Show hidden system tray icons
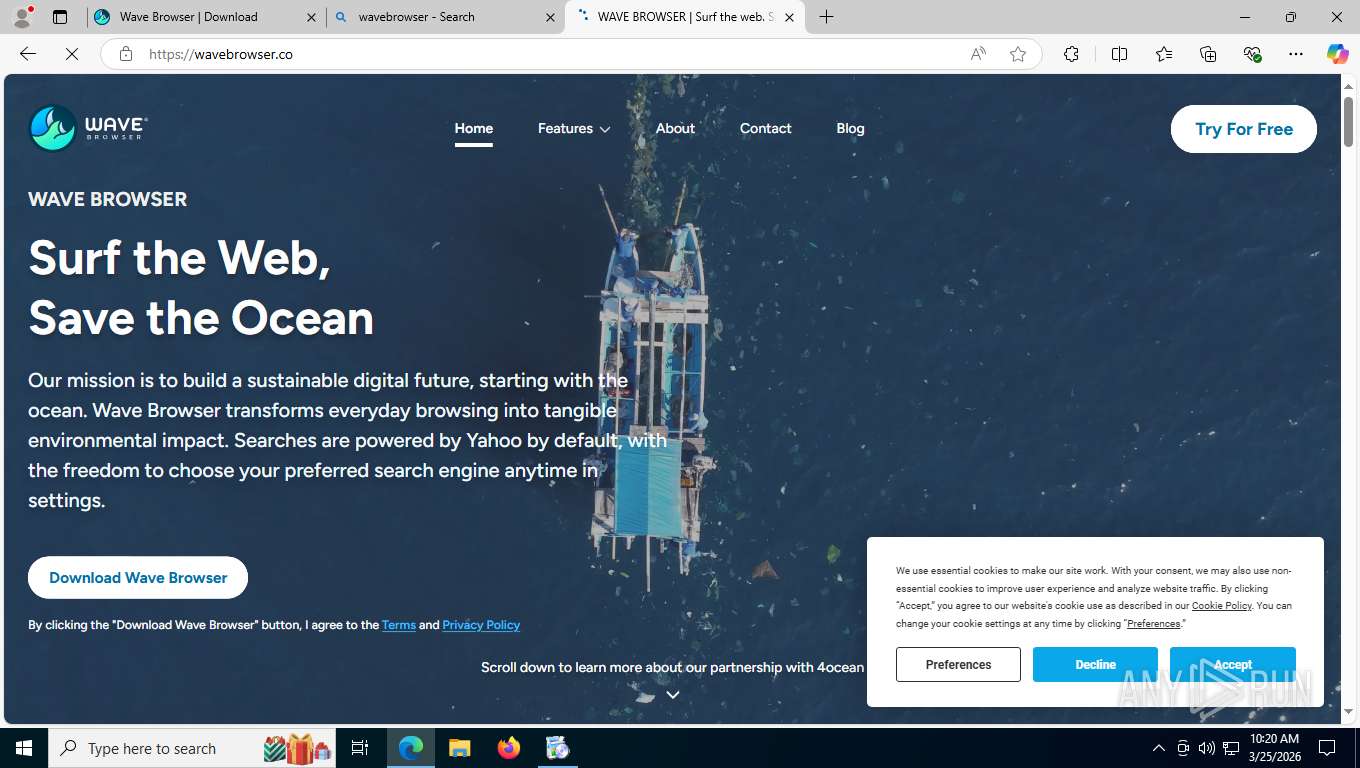Image resolution: width=1360 pixels, height=768 pixels. [1159, 748]
